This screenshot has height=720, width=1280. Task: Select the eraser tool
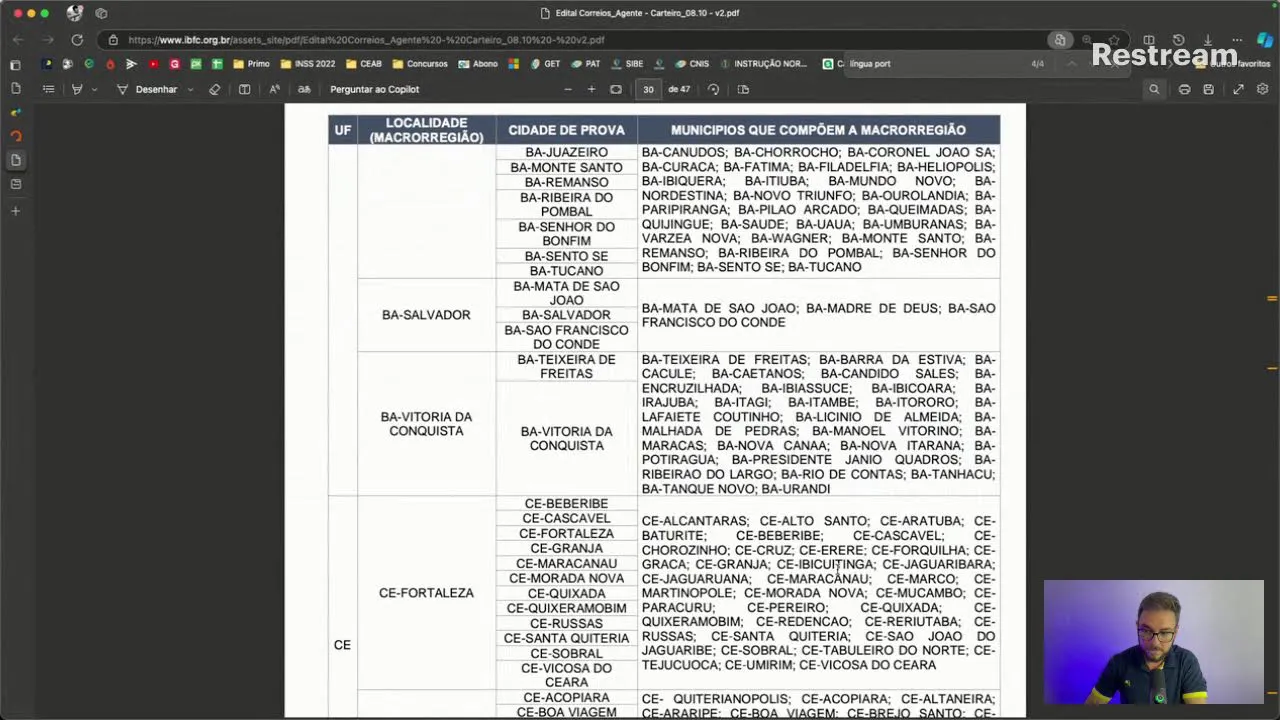point(214,89)
